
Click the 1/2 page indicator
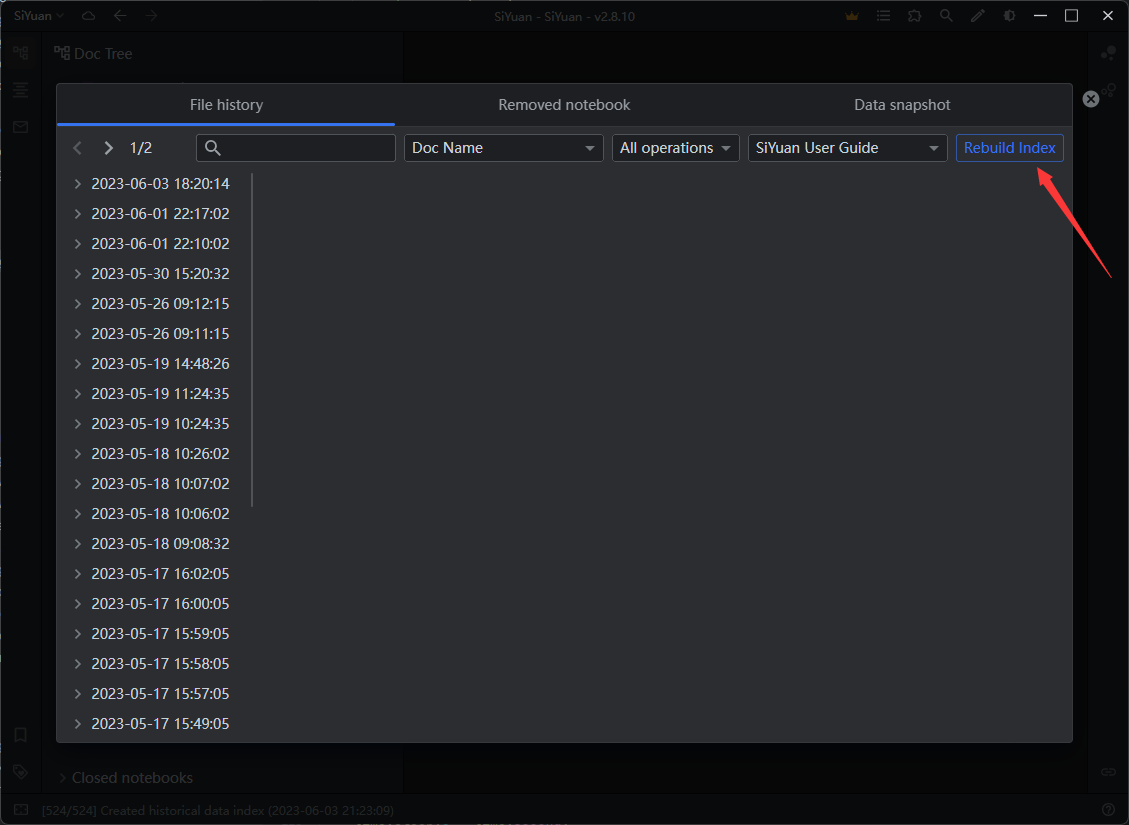click(x=140, y=148)
